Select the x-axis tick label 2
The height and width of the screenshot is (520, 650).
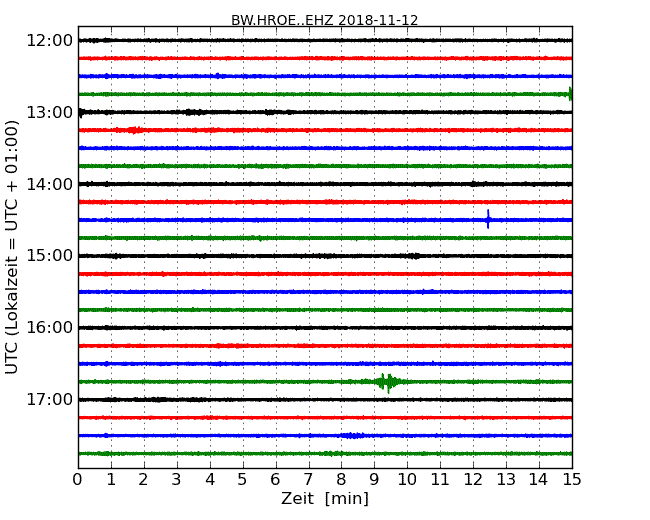[144, 479]
